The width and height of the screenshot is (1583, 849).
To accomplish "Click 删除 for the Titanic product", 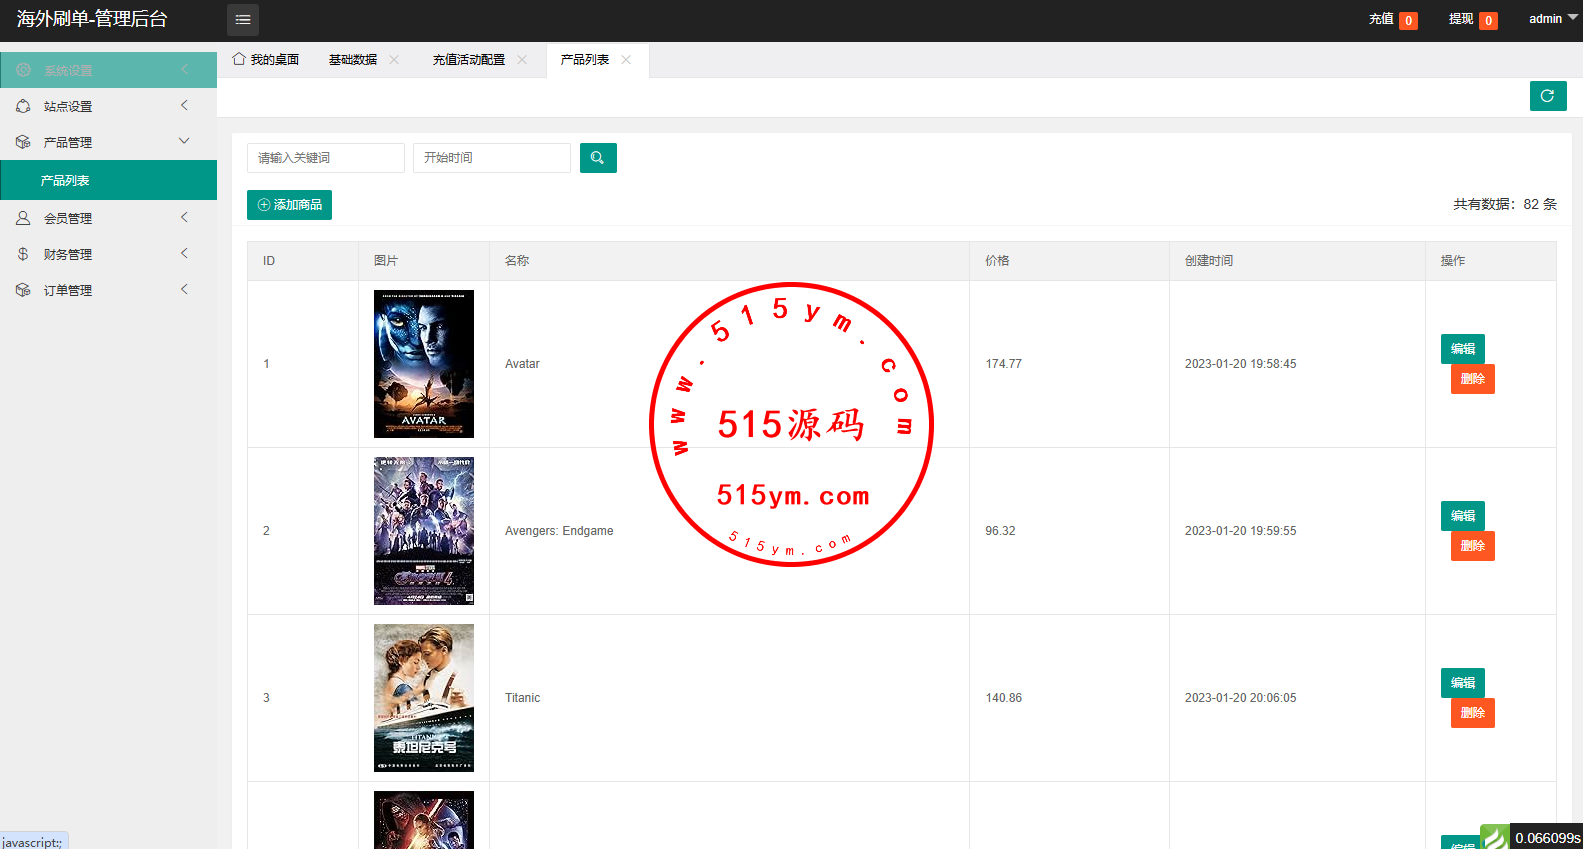I will pyautogui.click(x=1473, y=713).
